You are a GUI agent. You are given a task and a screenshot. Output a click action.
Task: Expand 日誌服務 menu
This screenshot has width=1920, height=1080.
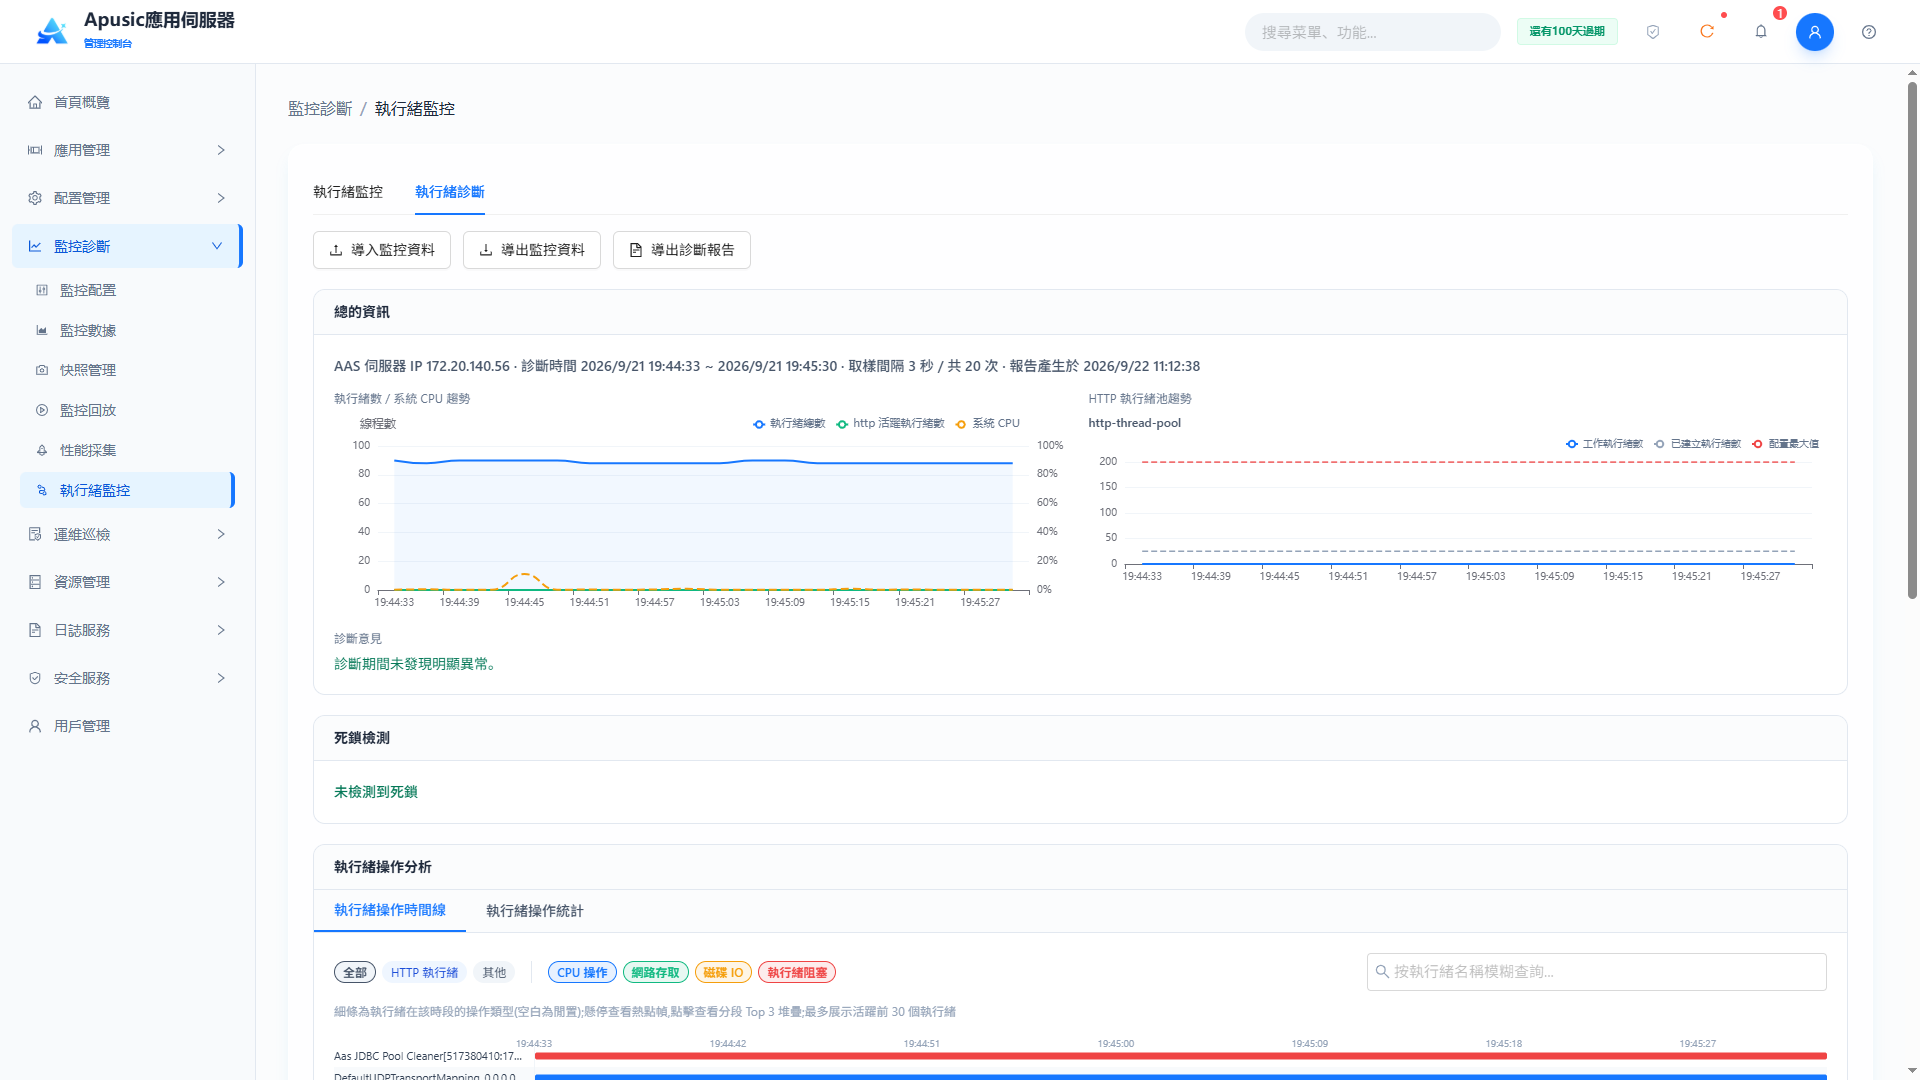(128, 630)
